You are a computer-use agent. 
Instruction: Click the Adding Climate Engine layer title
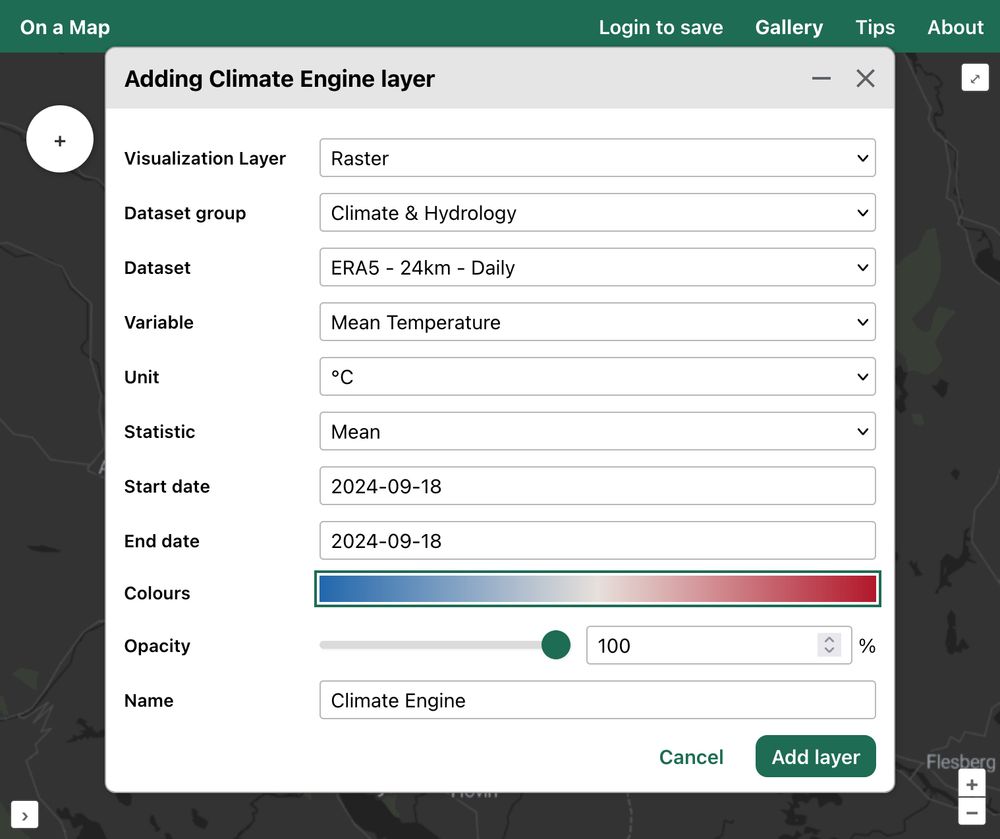click(279, 79)
